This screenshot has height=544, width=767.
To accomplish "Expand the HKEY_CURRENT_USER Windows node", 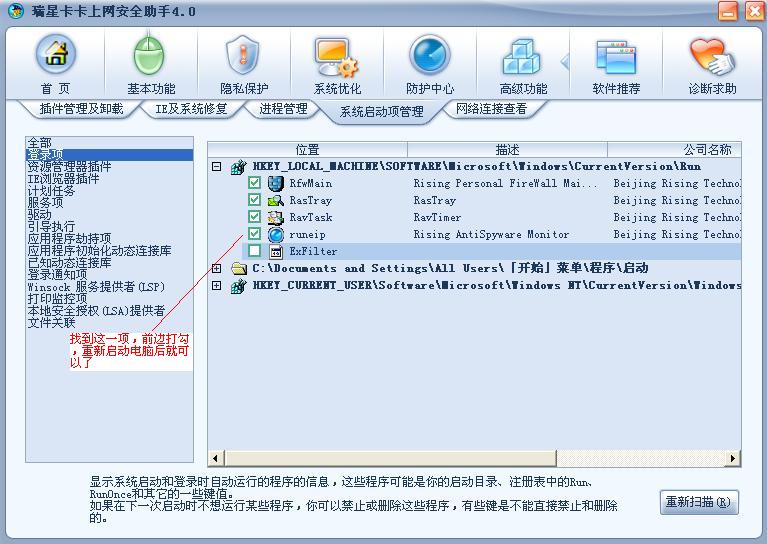I will click(216, 285).
